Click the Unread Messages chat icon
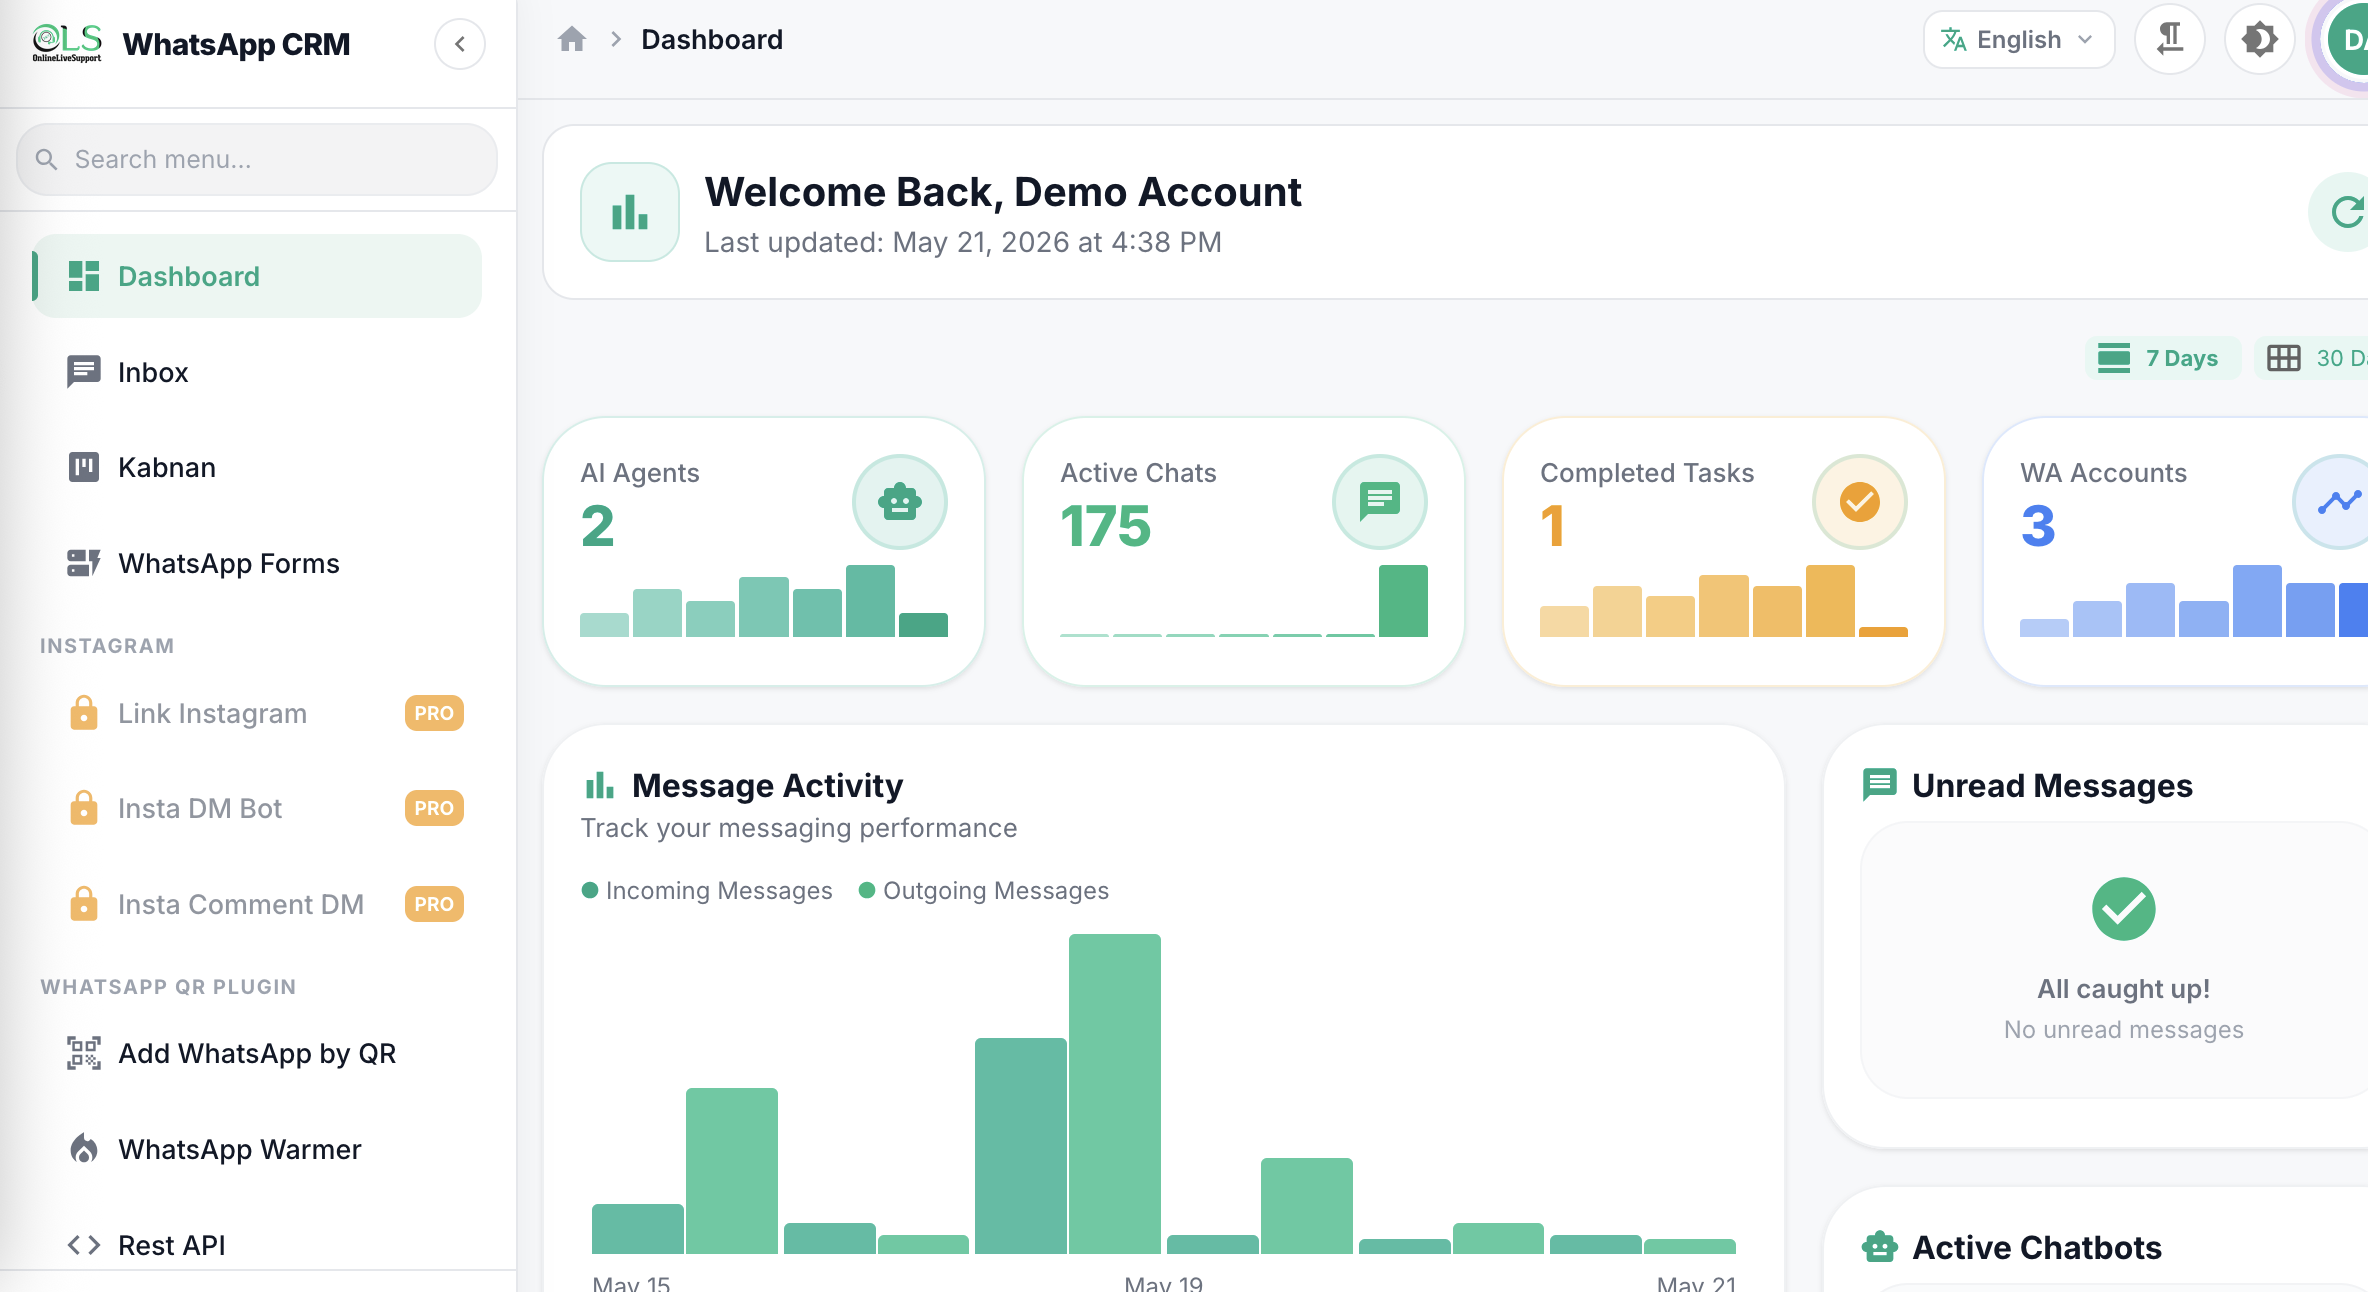2368x1292 pixels. pos(1880,785)
